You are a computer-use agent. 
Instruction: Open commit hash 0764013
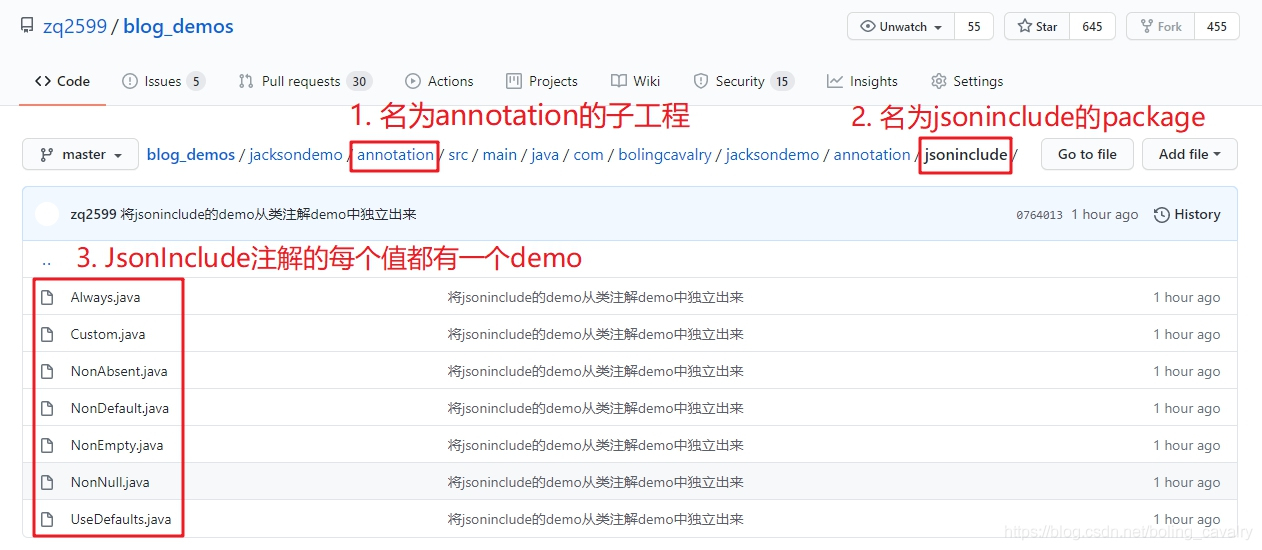(x=1039, y=215)
